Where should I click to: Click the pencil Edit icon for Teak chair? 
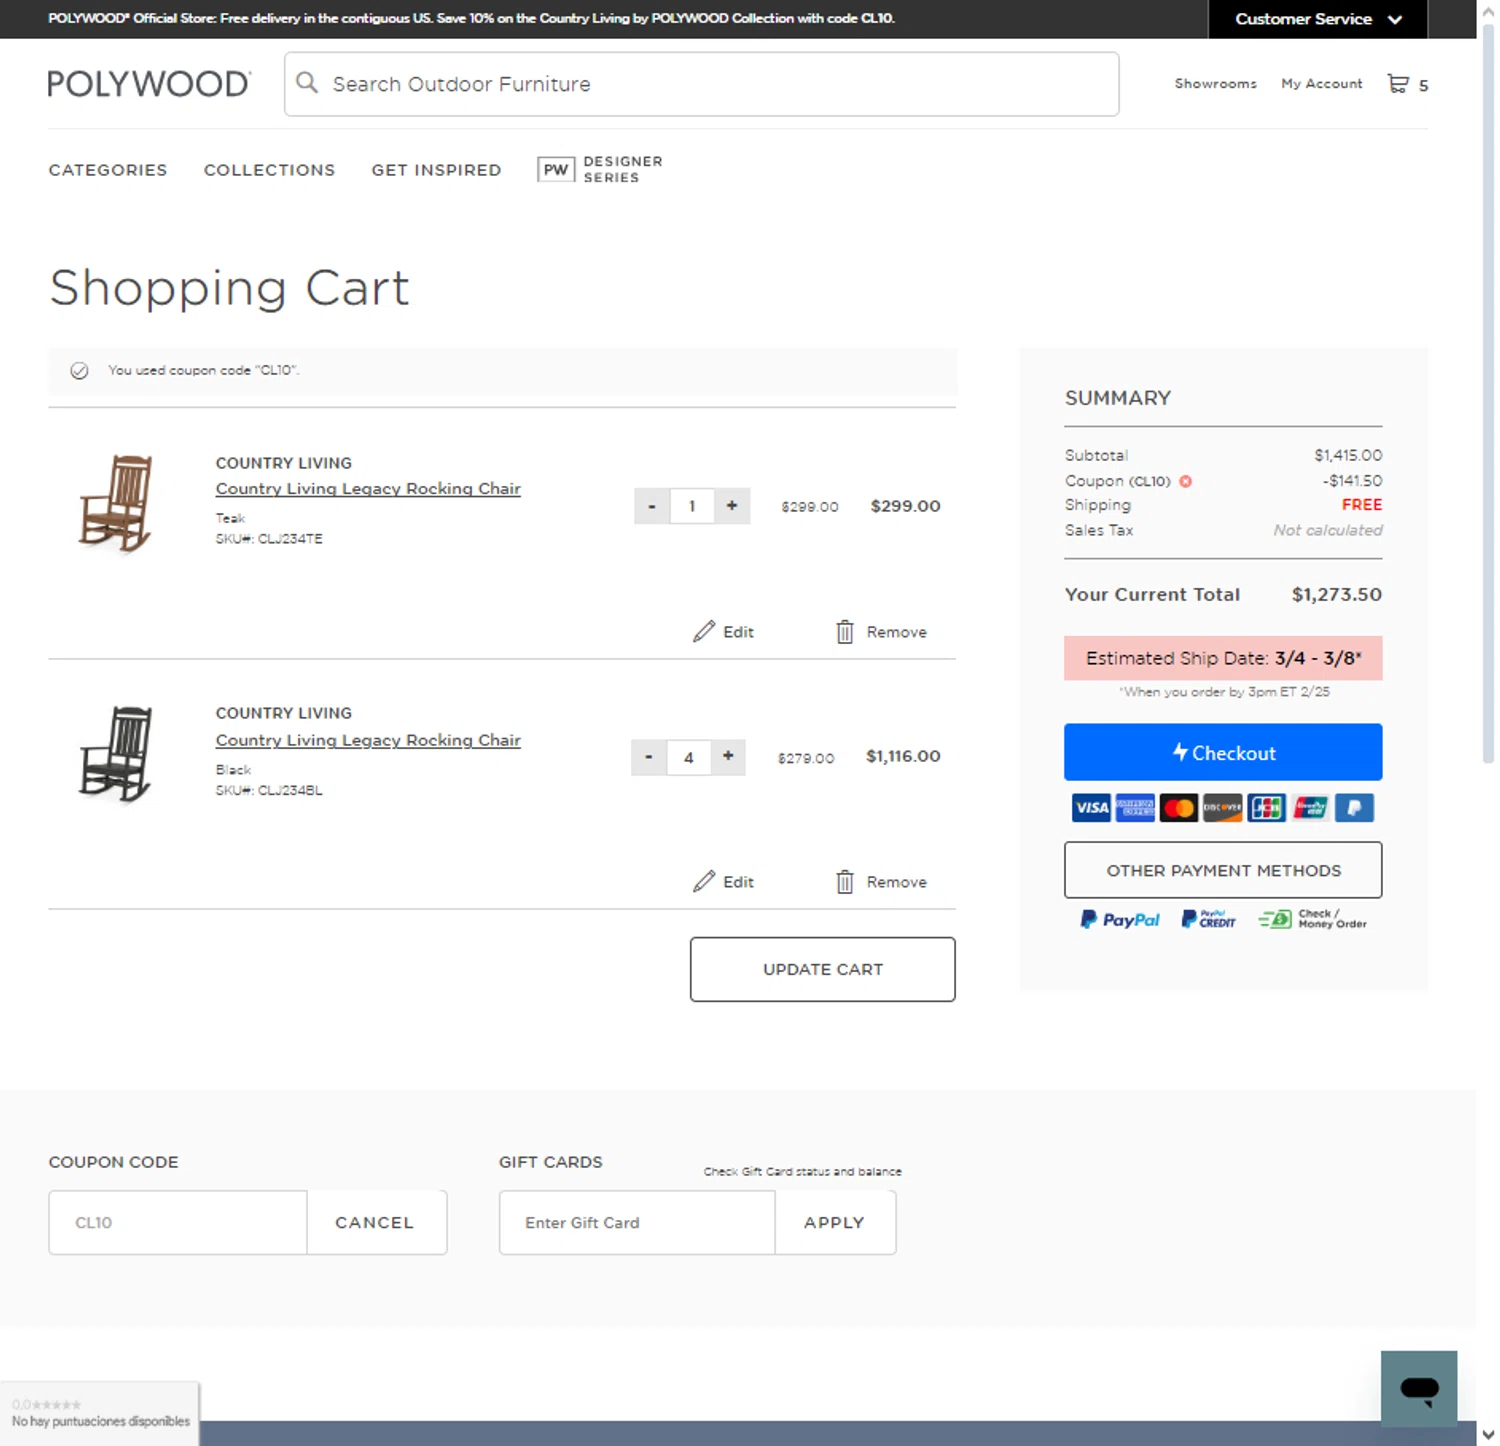[704, 631]
